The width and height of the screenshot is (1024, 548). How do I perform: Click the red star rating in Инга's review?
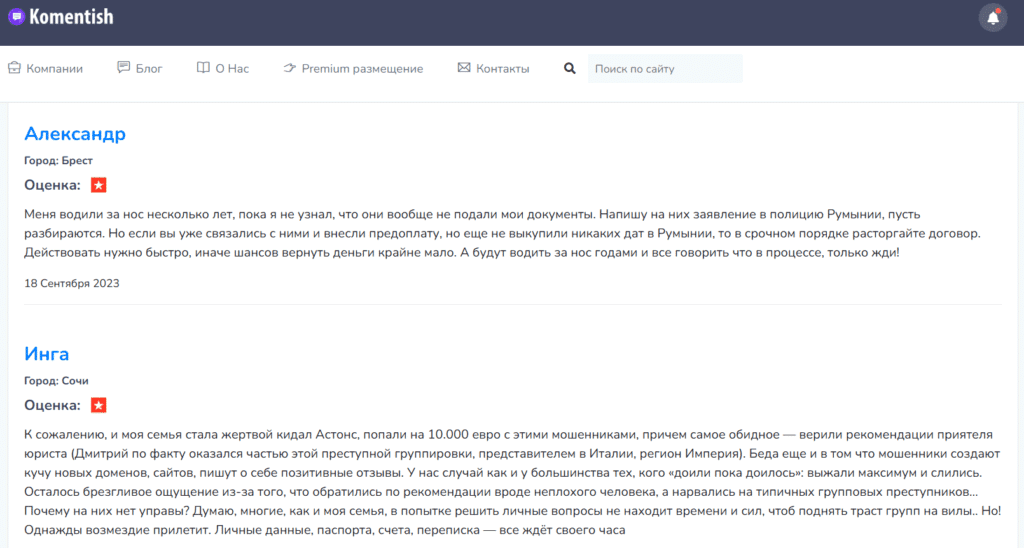pyautogui.click(x=98, y=405)
